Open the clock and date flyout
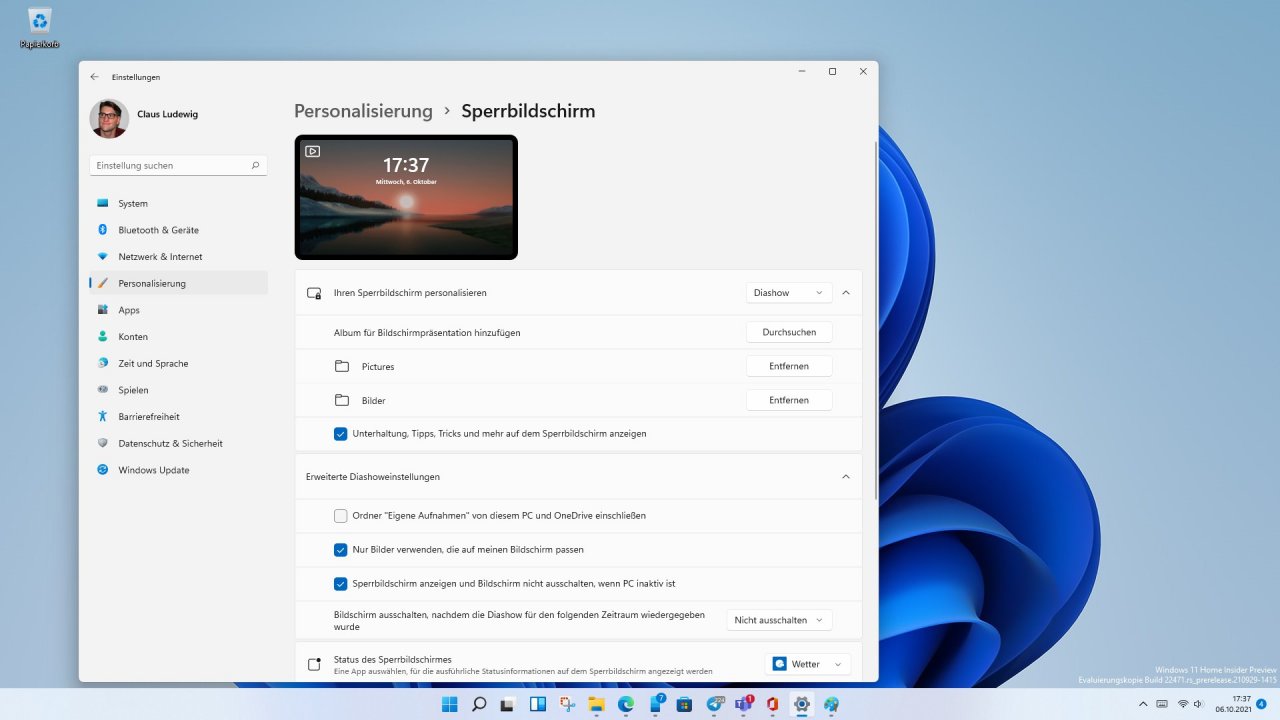Image resolution: width=1280 pixels, height=720 pixels. [1236, 704]
